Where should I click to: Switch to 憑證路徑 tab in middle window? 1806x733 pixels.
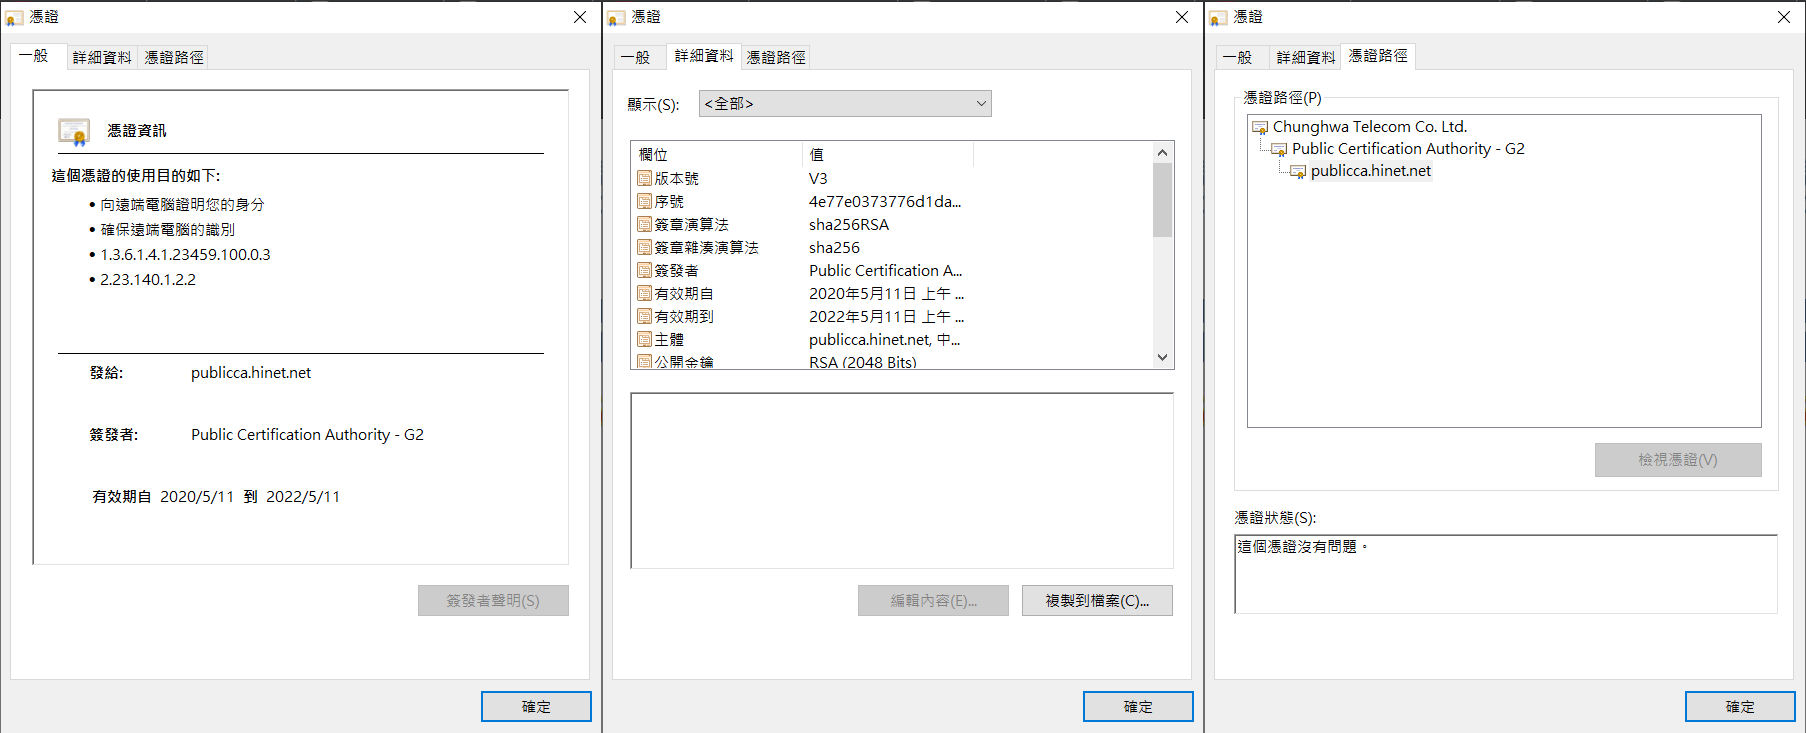tap(776, 58)
